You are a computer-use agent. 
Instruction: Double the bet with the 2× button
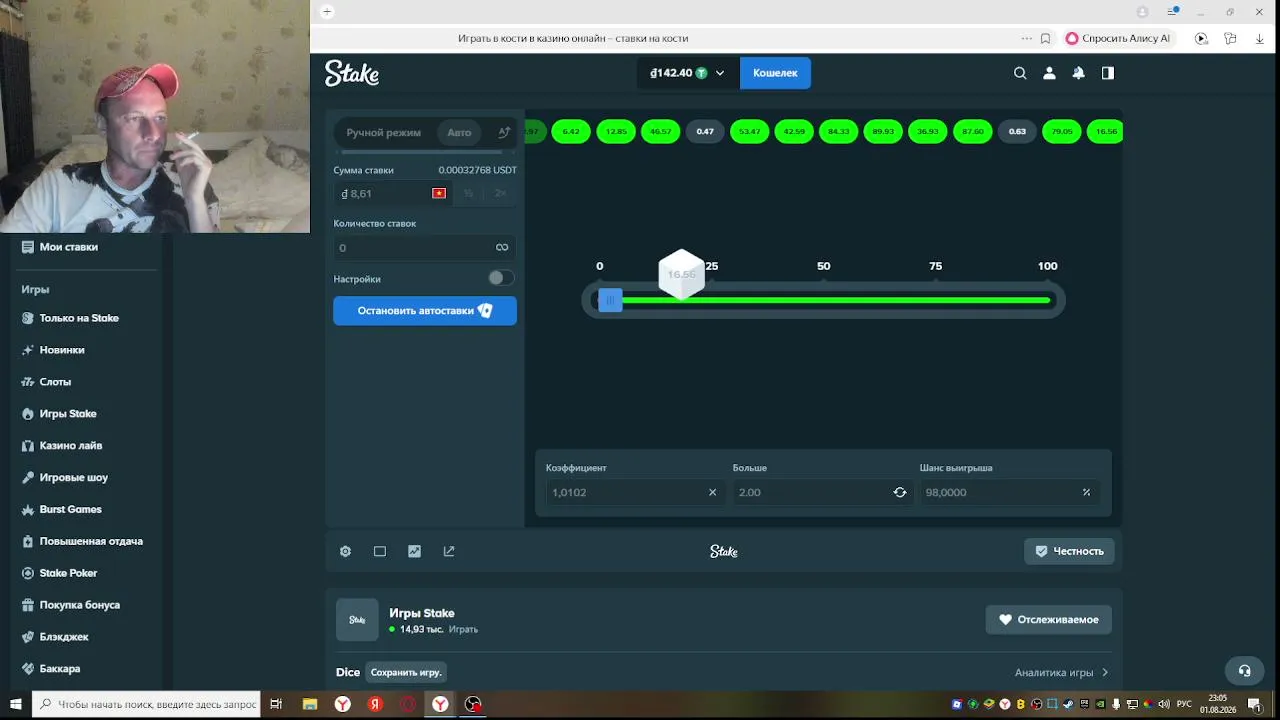point(500,193)
